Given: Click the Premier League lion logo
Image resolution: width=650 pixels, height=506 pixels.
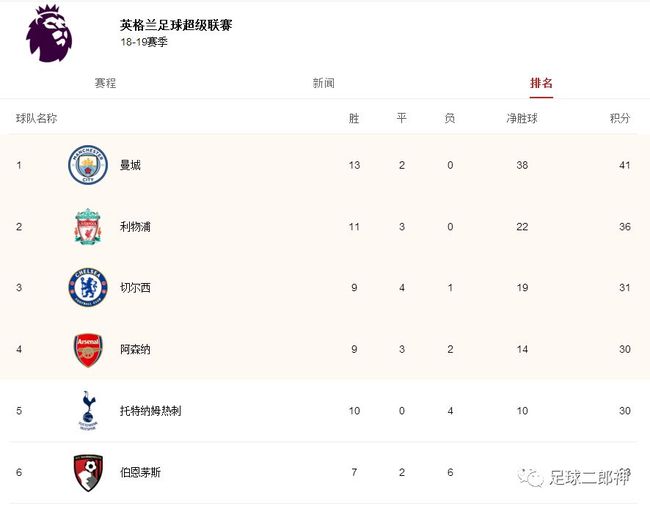Looking at the screenshot, I should tap(49, 33).
